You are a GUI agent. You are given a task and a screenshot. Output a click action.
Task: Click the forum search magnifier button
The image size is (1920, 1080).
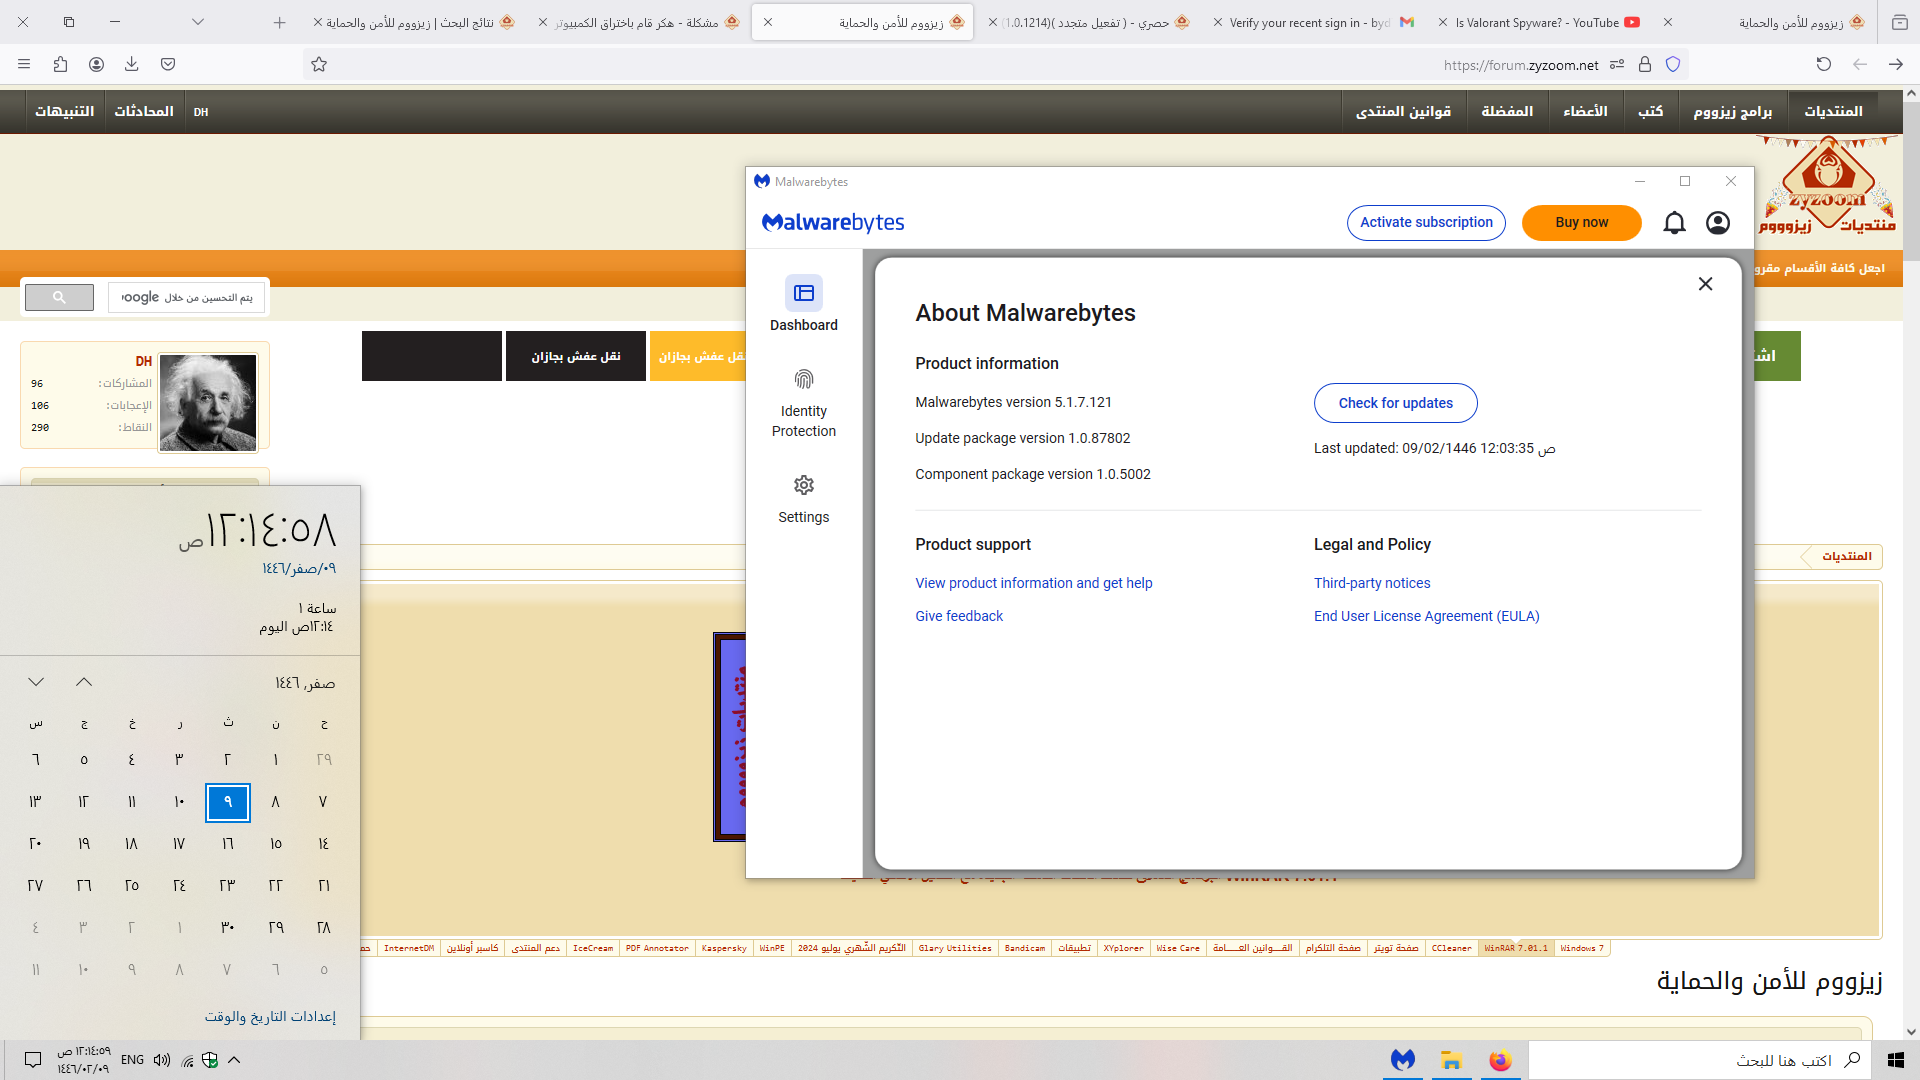[x=59, y=297]
